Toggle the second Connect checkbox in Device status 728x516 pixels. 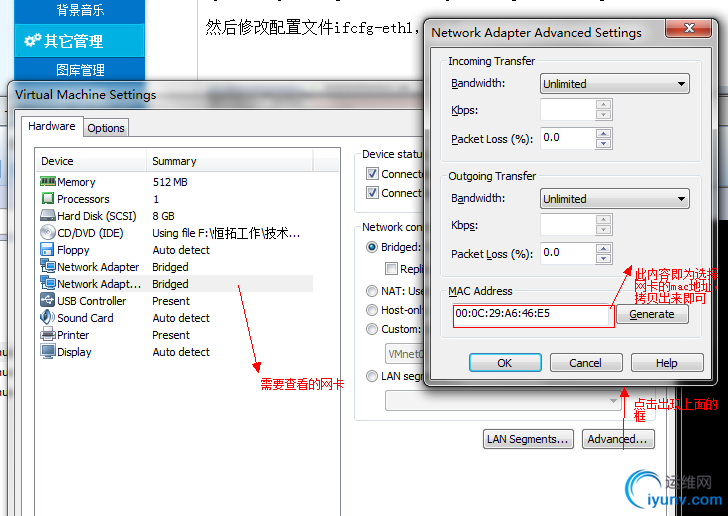(x=372, y=192)
